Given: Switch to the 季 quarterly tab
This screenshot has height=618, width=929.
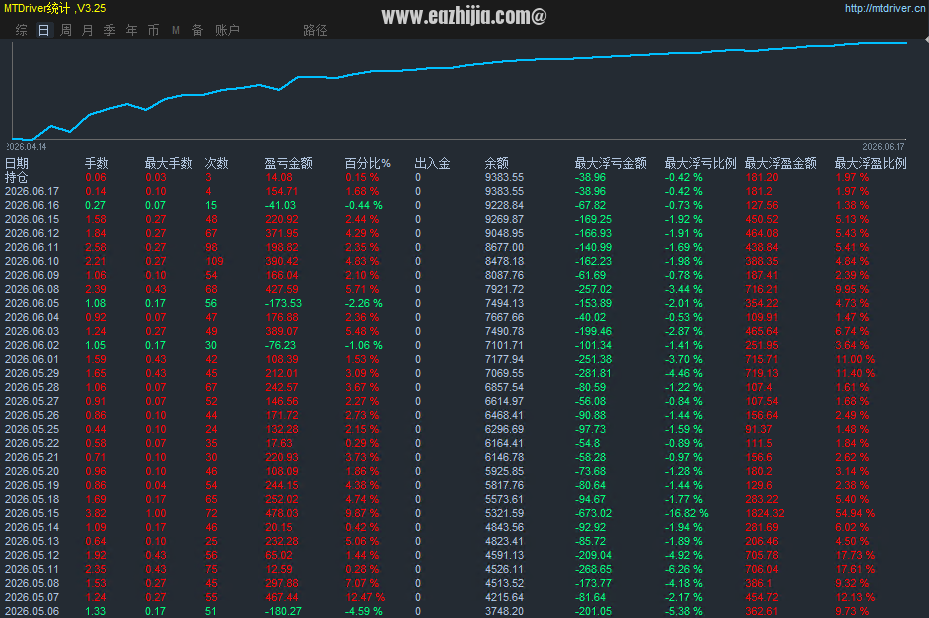Looking at the screenshot, I should 110,30.
